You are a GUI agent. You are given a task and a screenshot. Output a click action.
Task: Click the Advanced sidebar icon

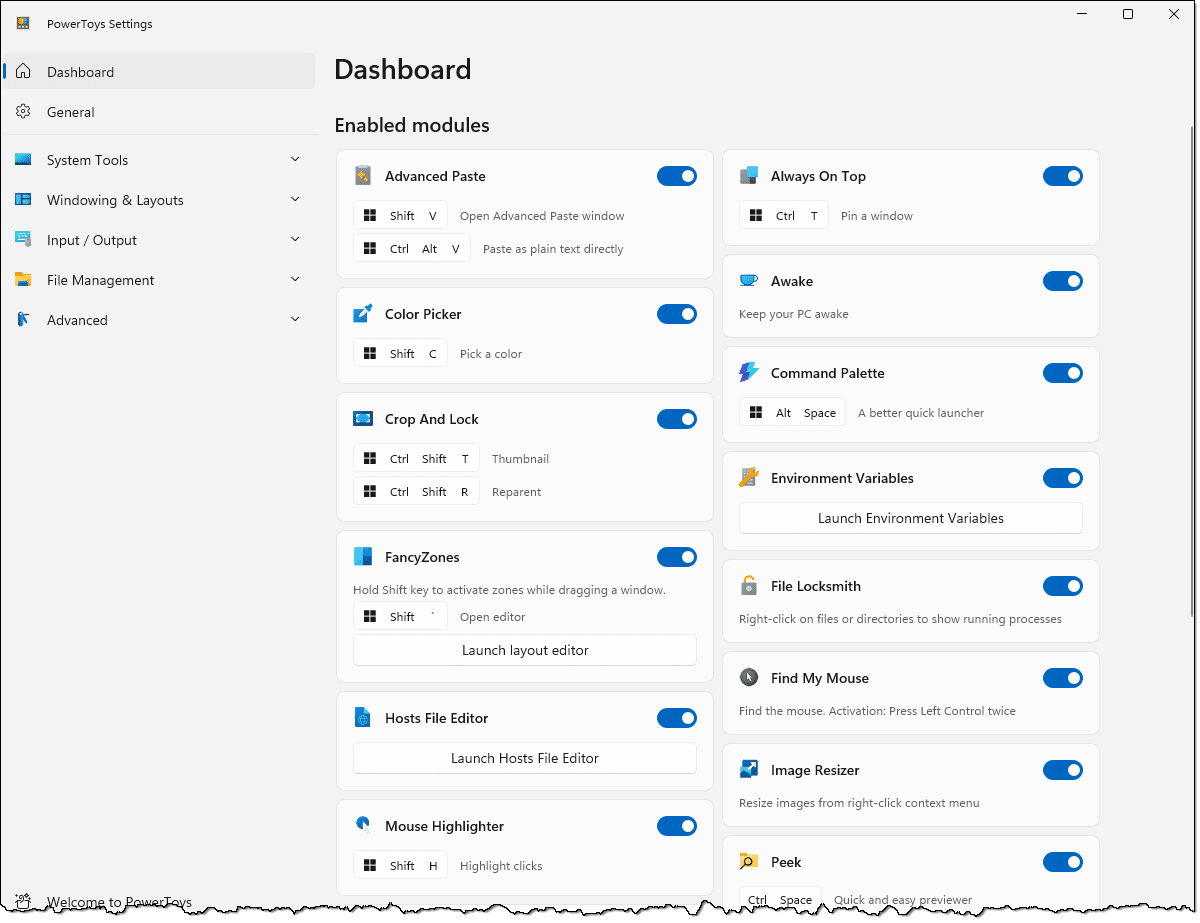(x=24, y=320)
